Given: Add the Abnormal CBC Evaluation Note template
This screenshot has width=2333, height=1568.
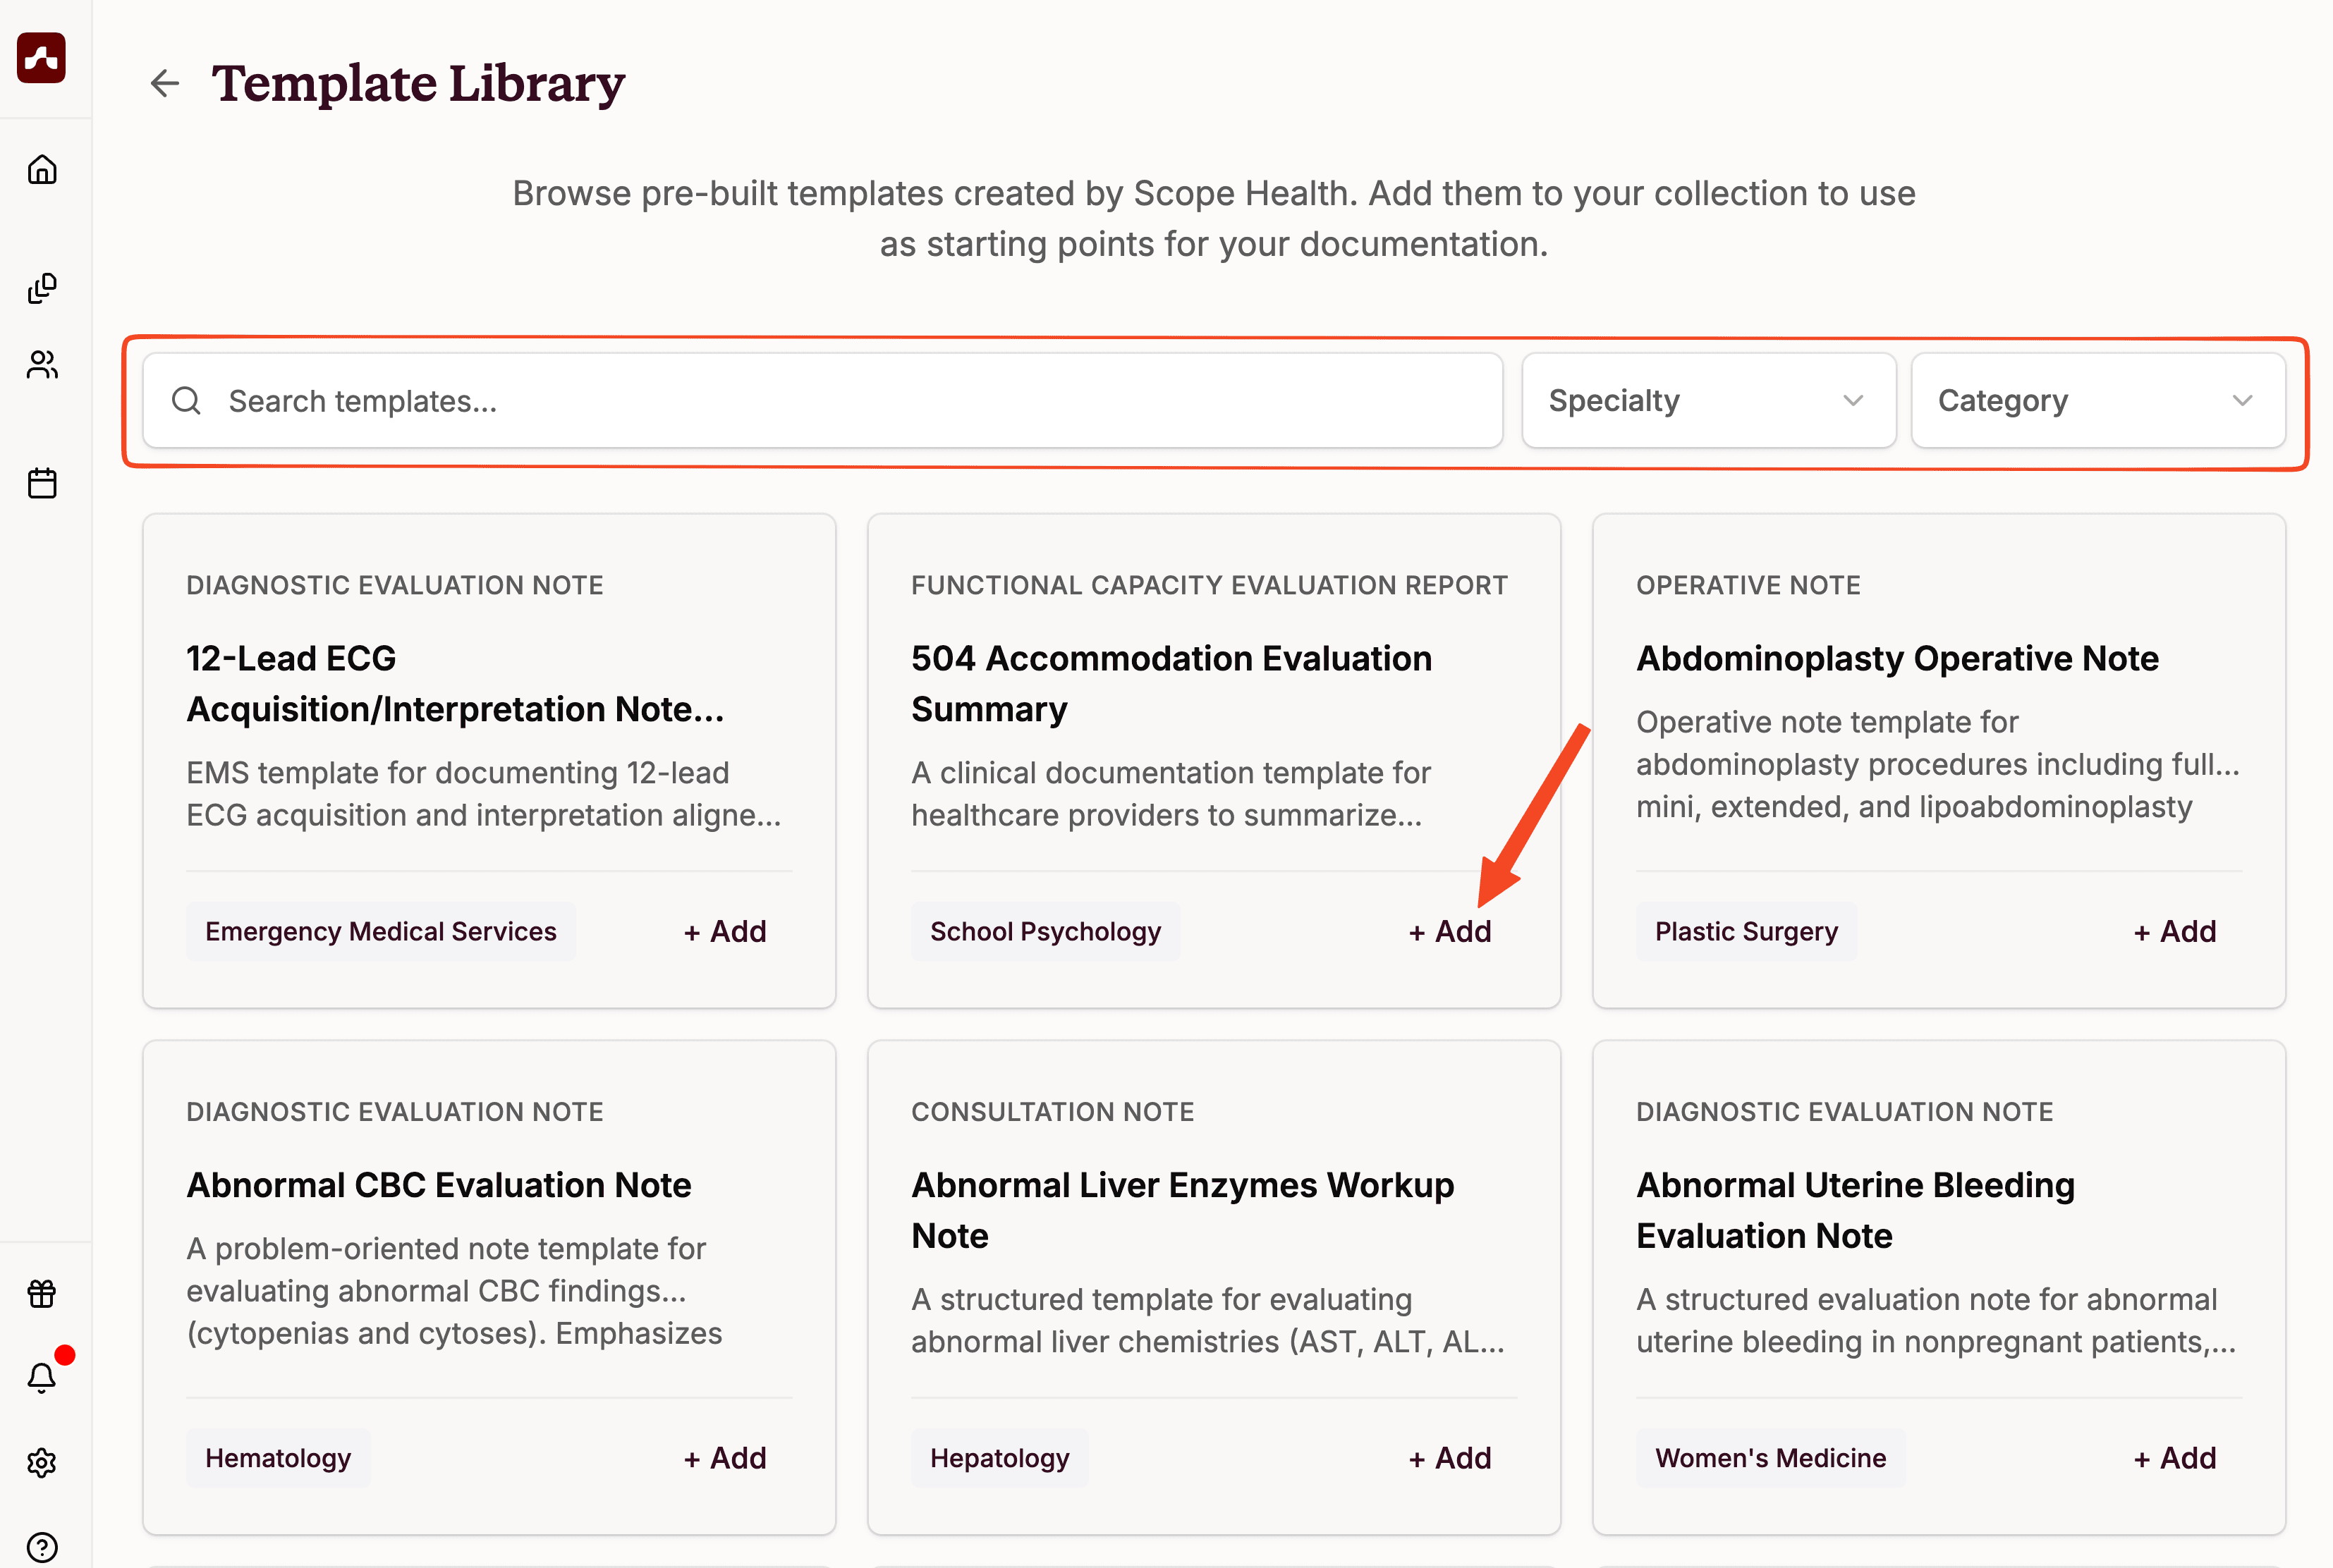Looking at the screenshot, I should (725, 1458).
